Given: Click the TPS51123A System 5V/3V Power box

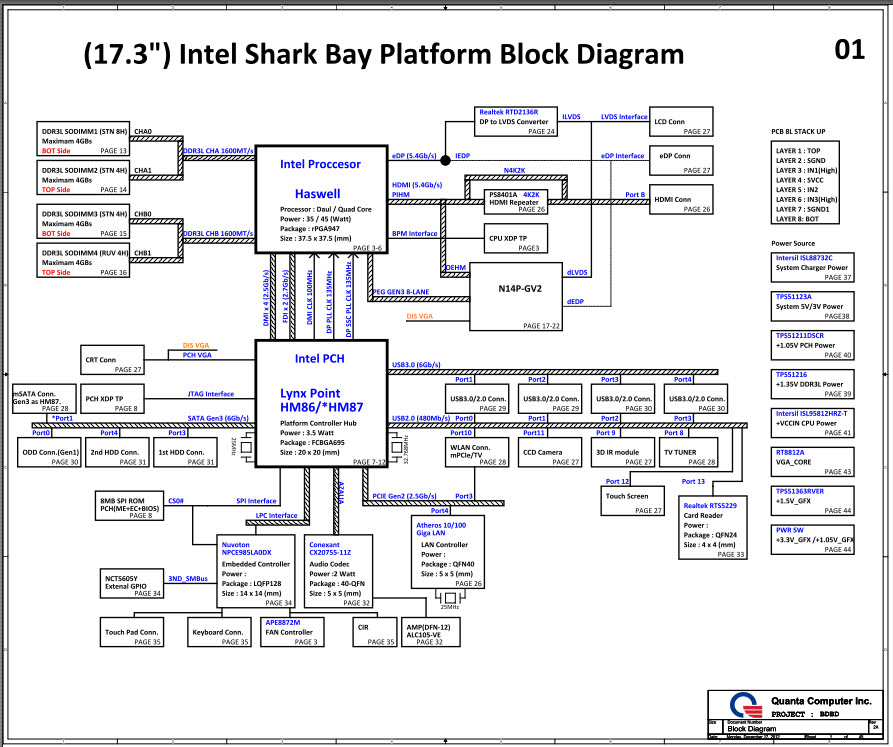Looking at the screenshot, I should tap(812, 306).
